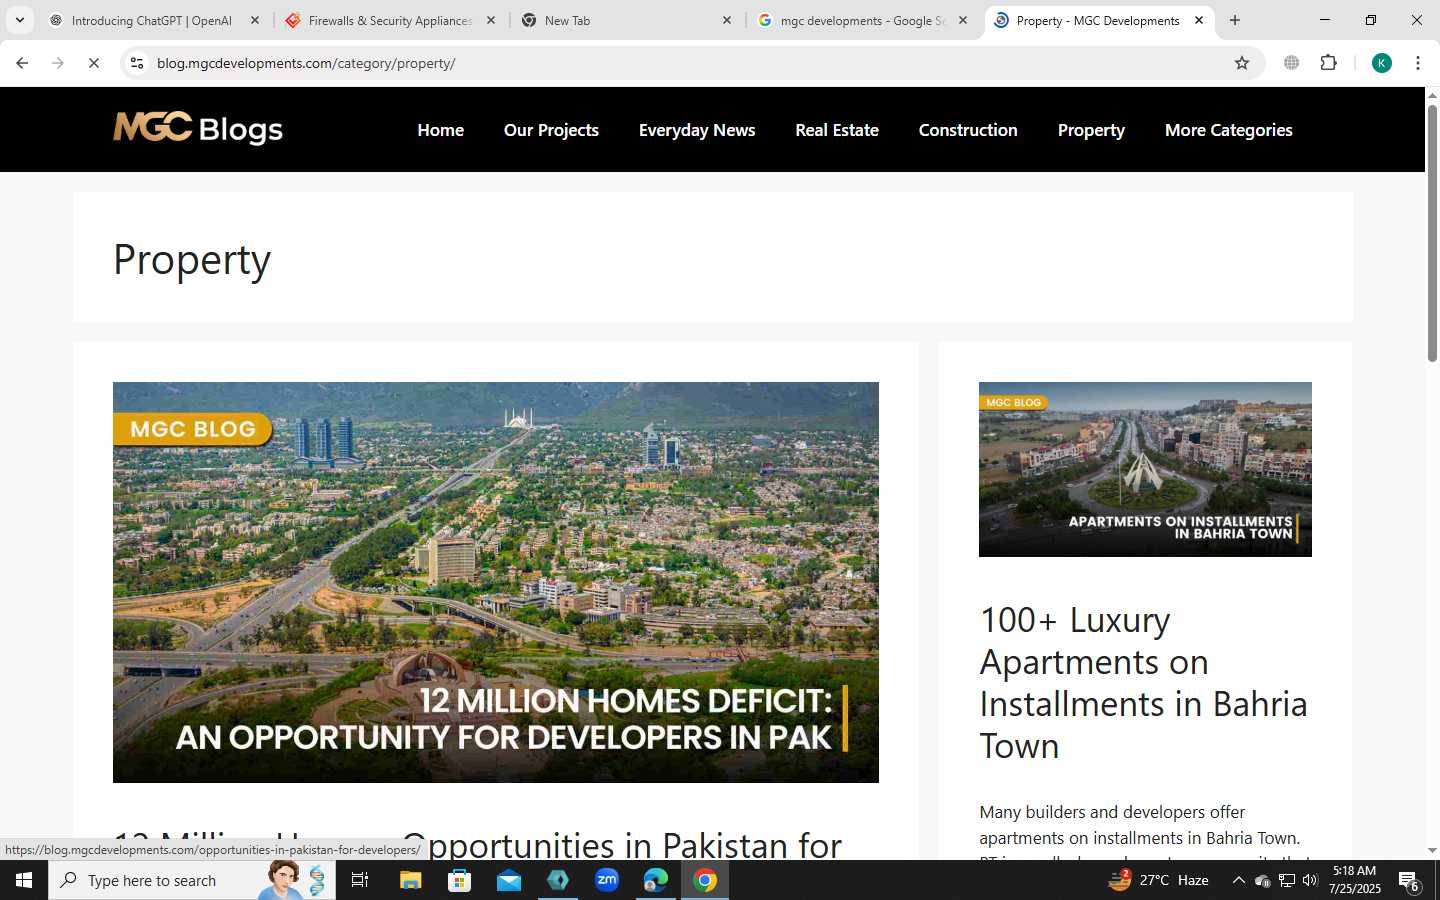Open Construction category

(968, 130)
